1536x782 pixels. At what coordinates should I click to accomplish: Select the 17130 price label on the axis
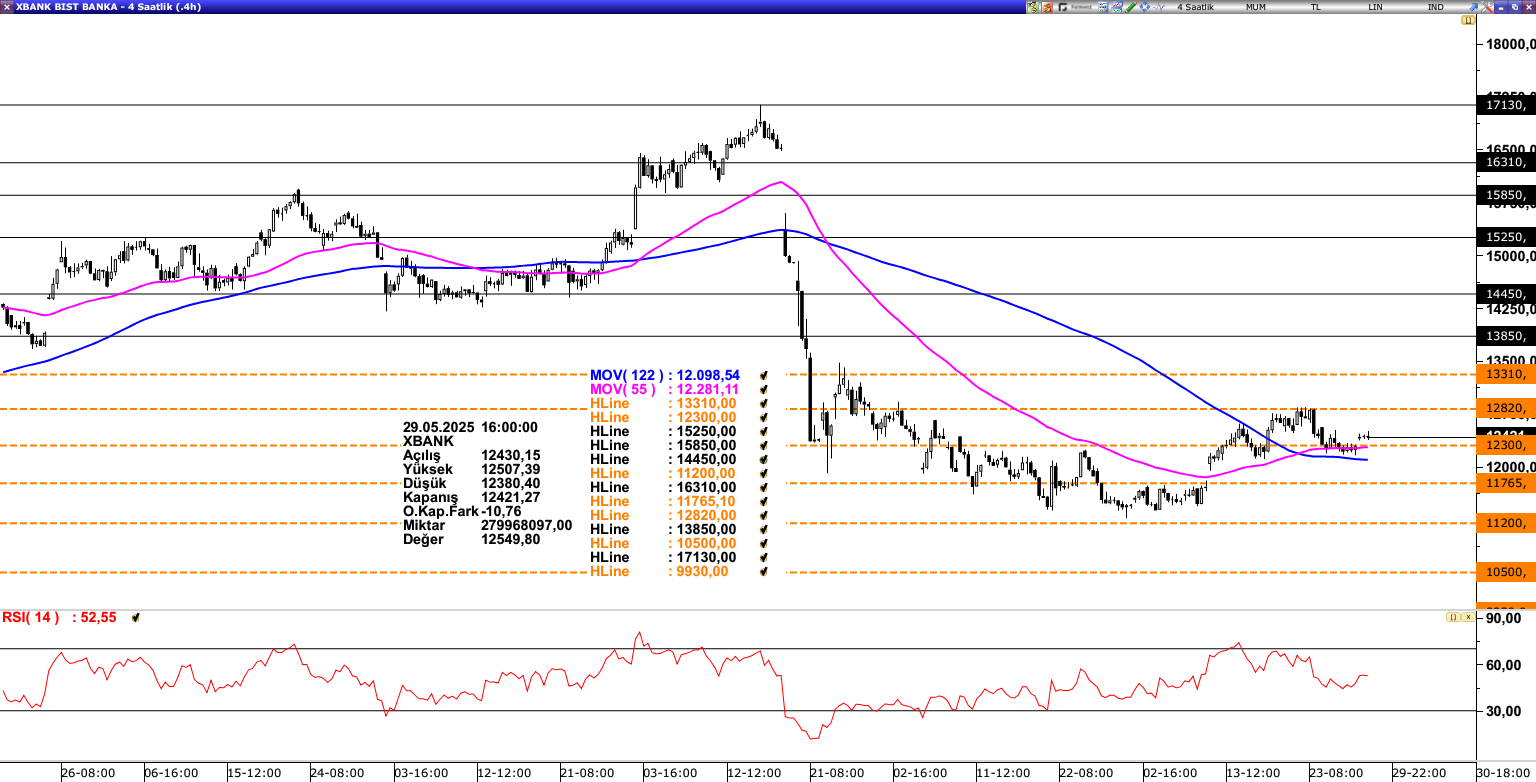coord(1505,105)
